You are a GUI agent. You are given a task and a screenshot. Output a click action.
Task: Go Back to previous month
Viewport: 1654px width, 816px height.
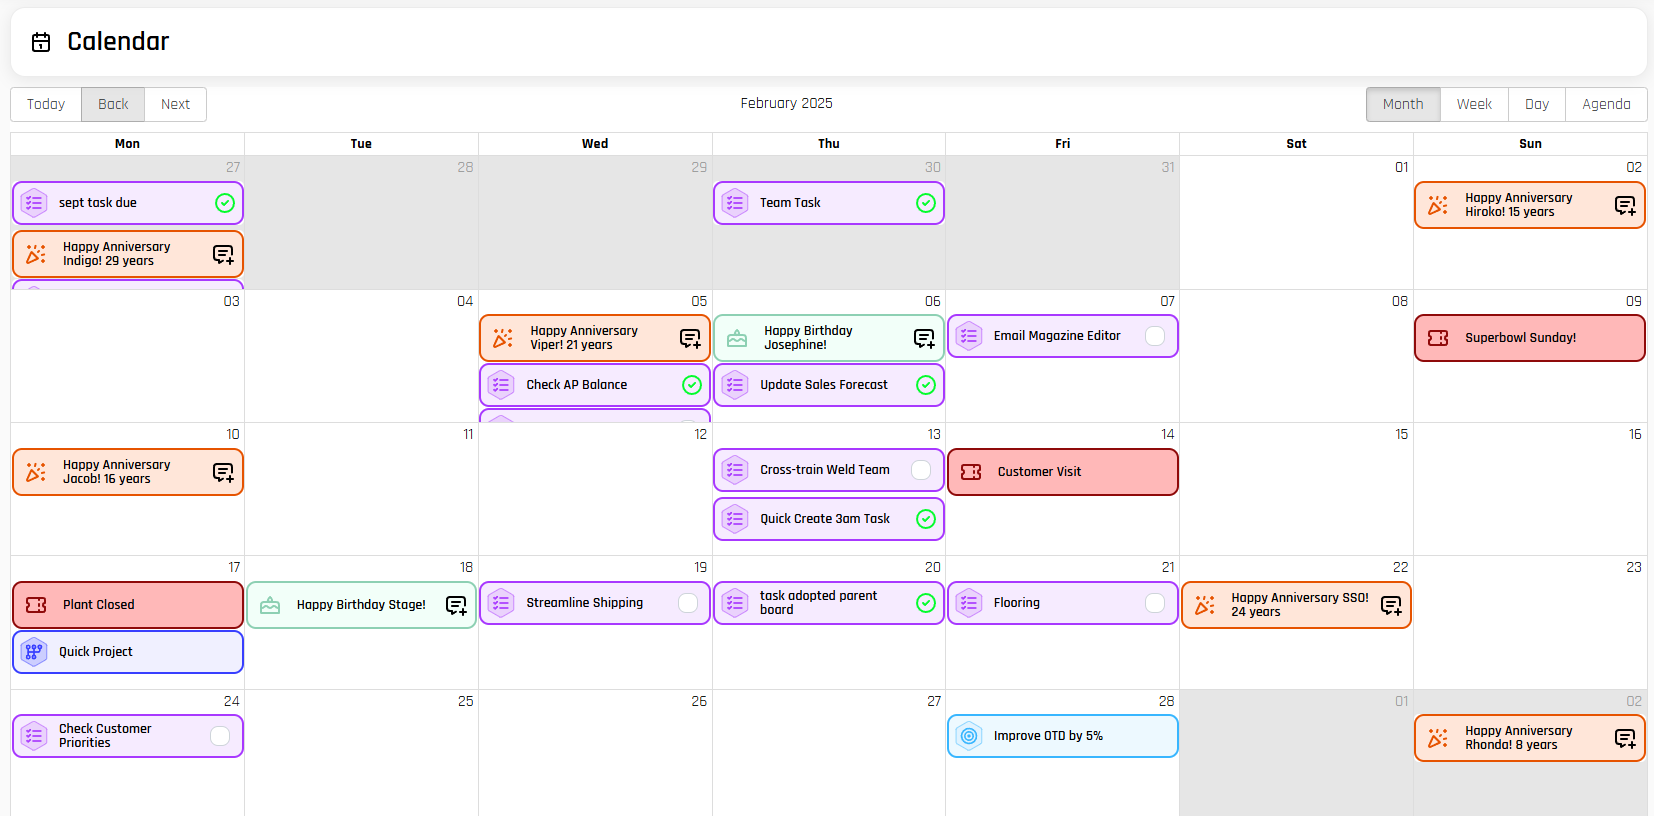(113, 104)
